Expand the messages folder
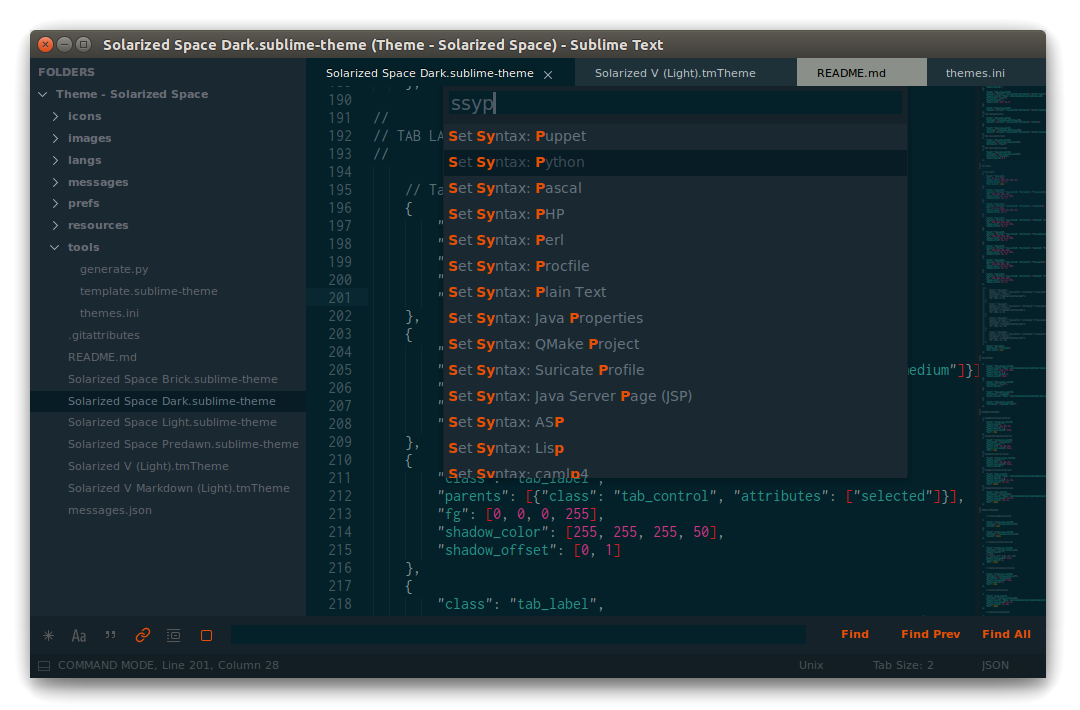Image resolution: width=1080 pixels, height=710 pixels. pos(55,182)
